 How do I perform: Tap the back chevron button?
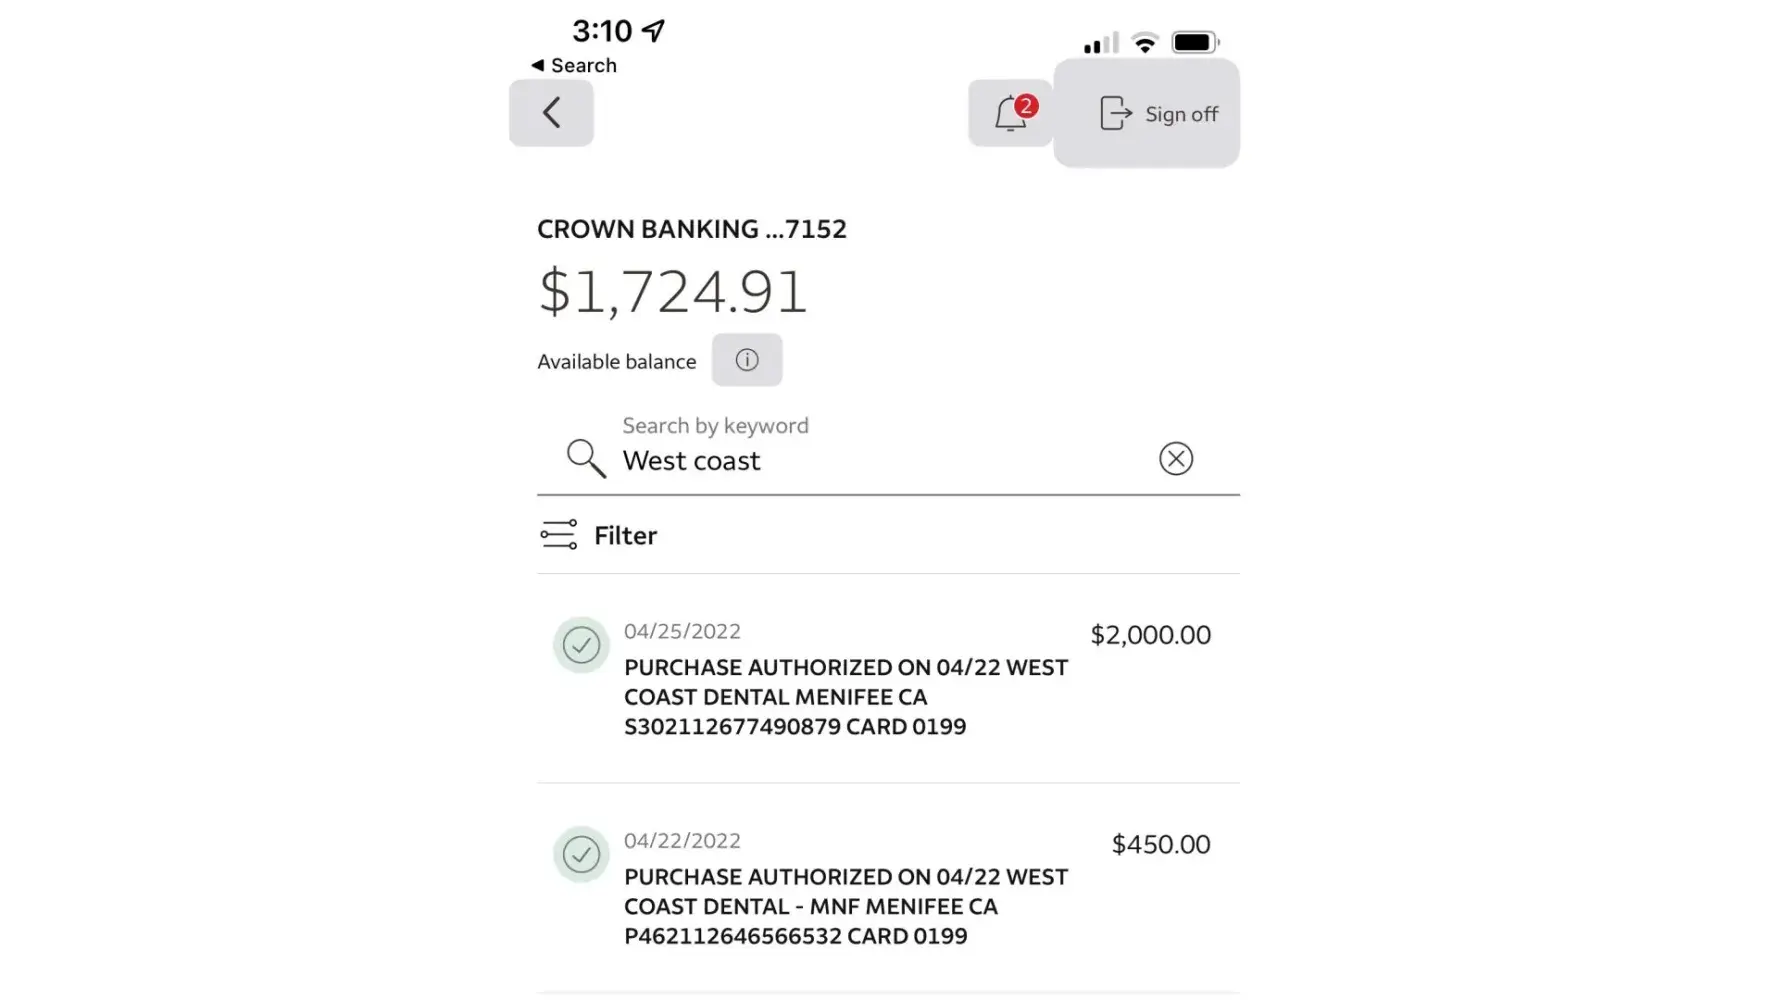[551, 113]
